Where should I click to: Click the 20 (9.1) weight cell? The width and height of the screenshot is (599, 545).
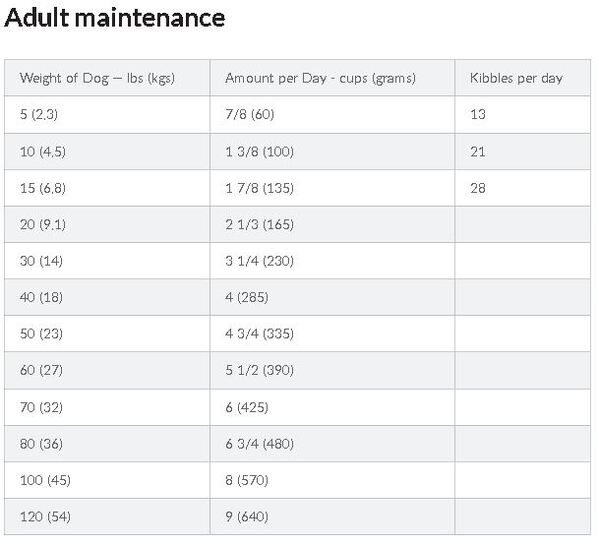(107, 224)
